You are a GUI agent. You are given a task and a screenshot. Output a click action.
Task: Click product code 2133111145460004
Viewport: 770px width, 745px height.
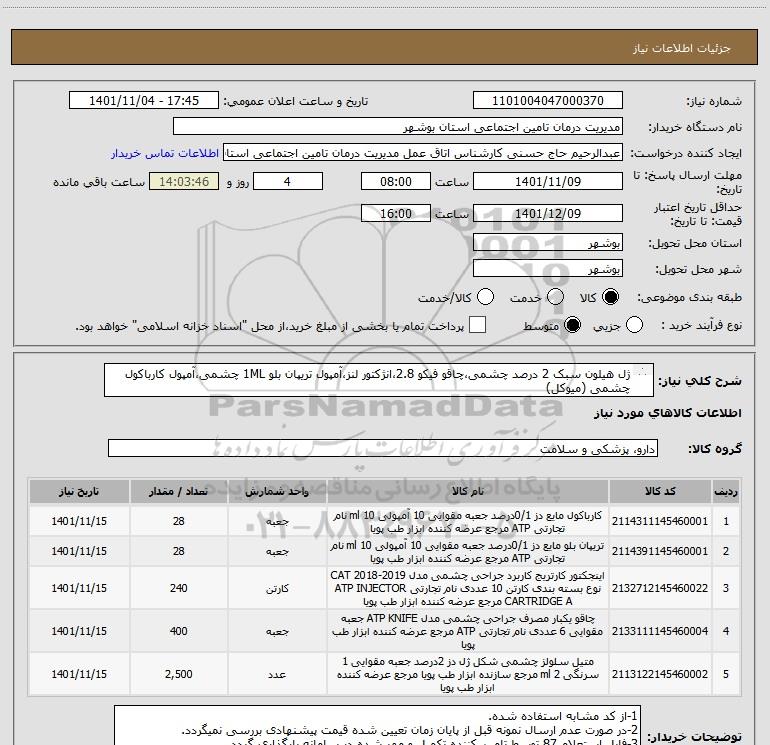pyautogui.click(x=660, y=631)
